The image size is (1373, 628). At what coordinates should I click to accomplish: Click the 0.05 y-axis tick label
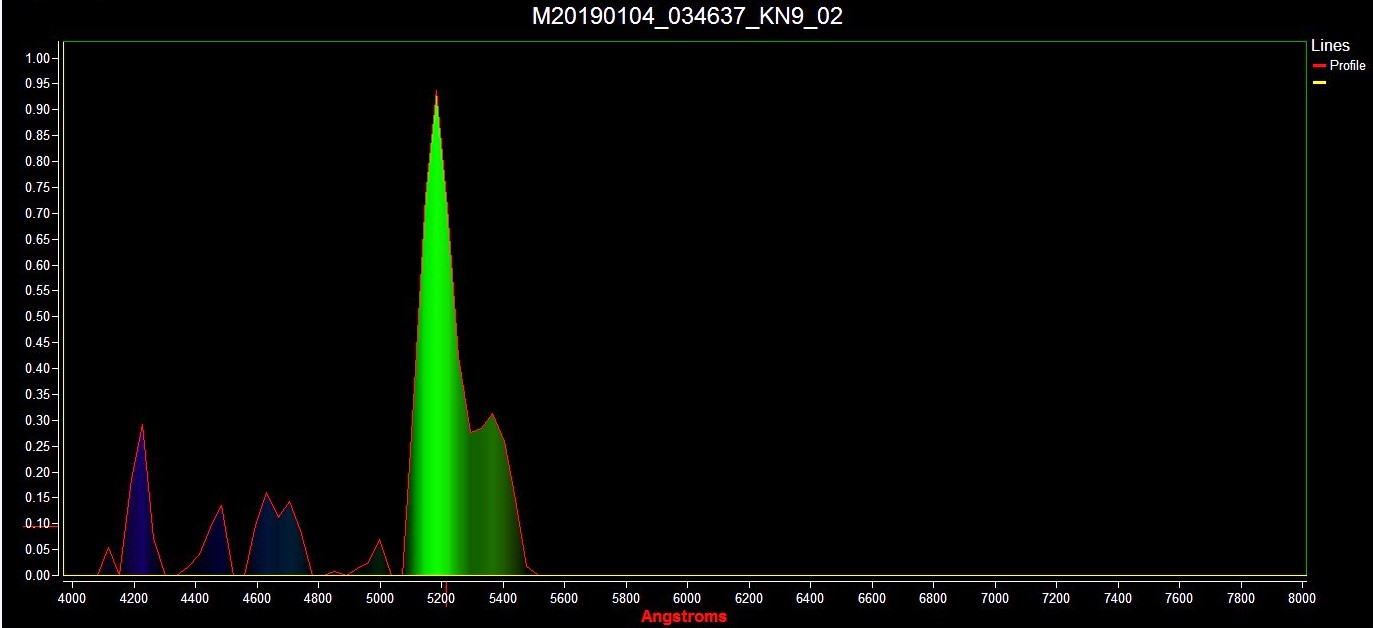pyautogui.click(x=37, y=550)
